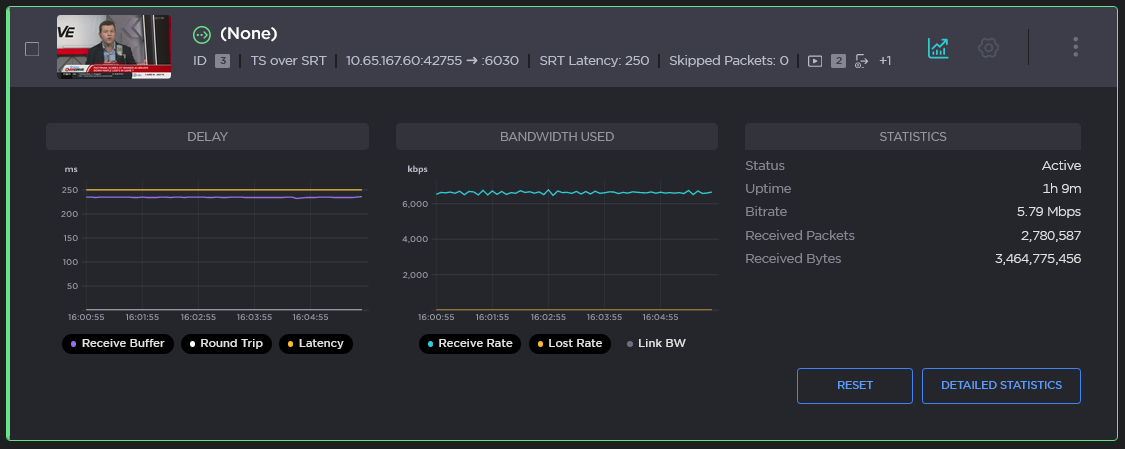Enable the Link BW series

click(655, 343)
